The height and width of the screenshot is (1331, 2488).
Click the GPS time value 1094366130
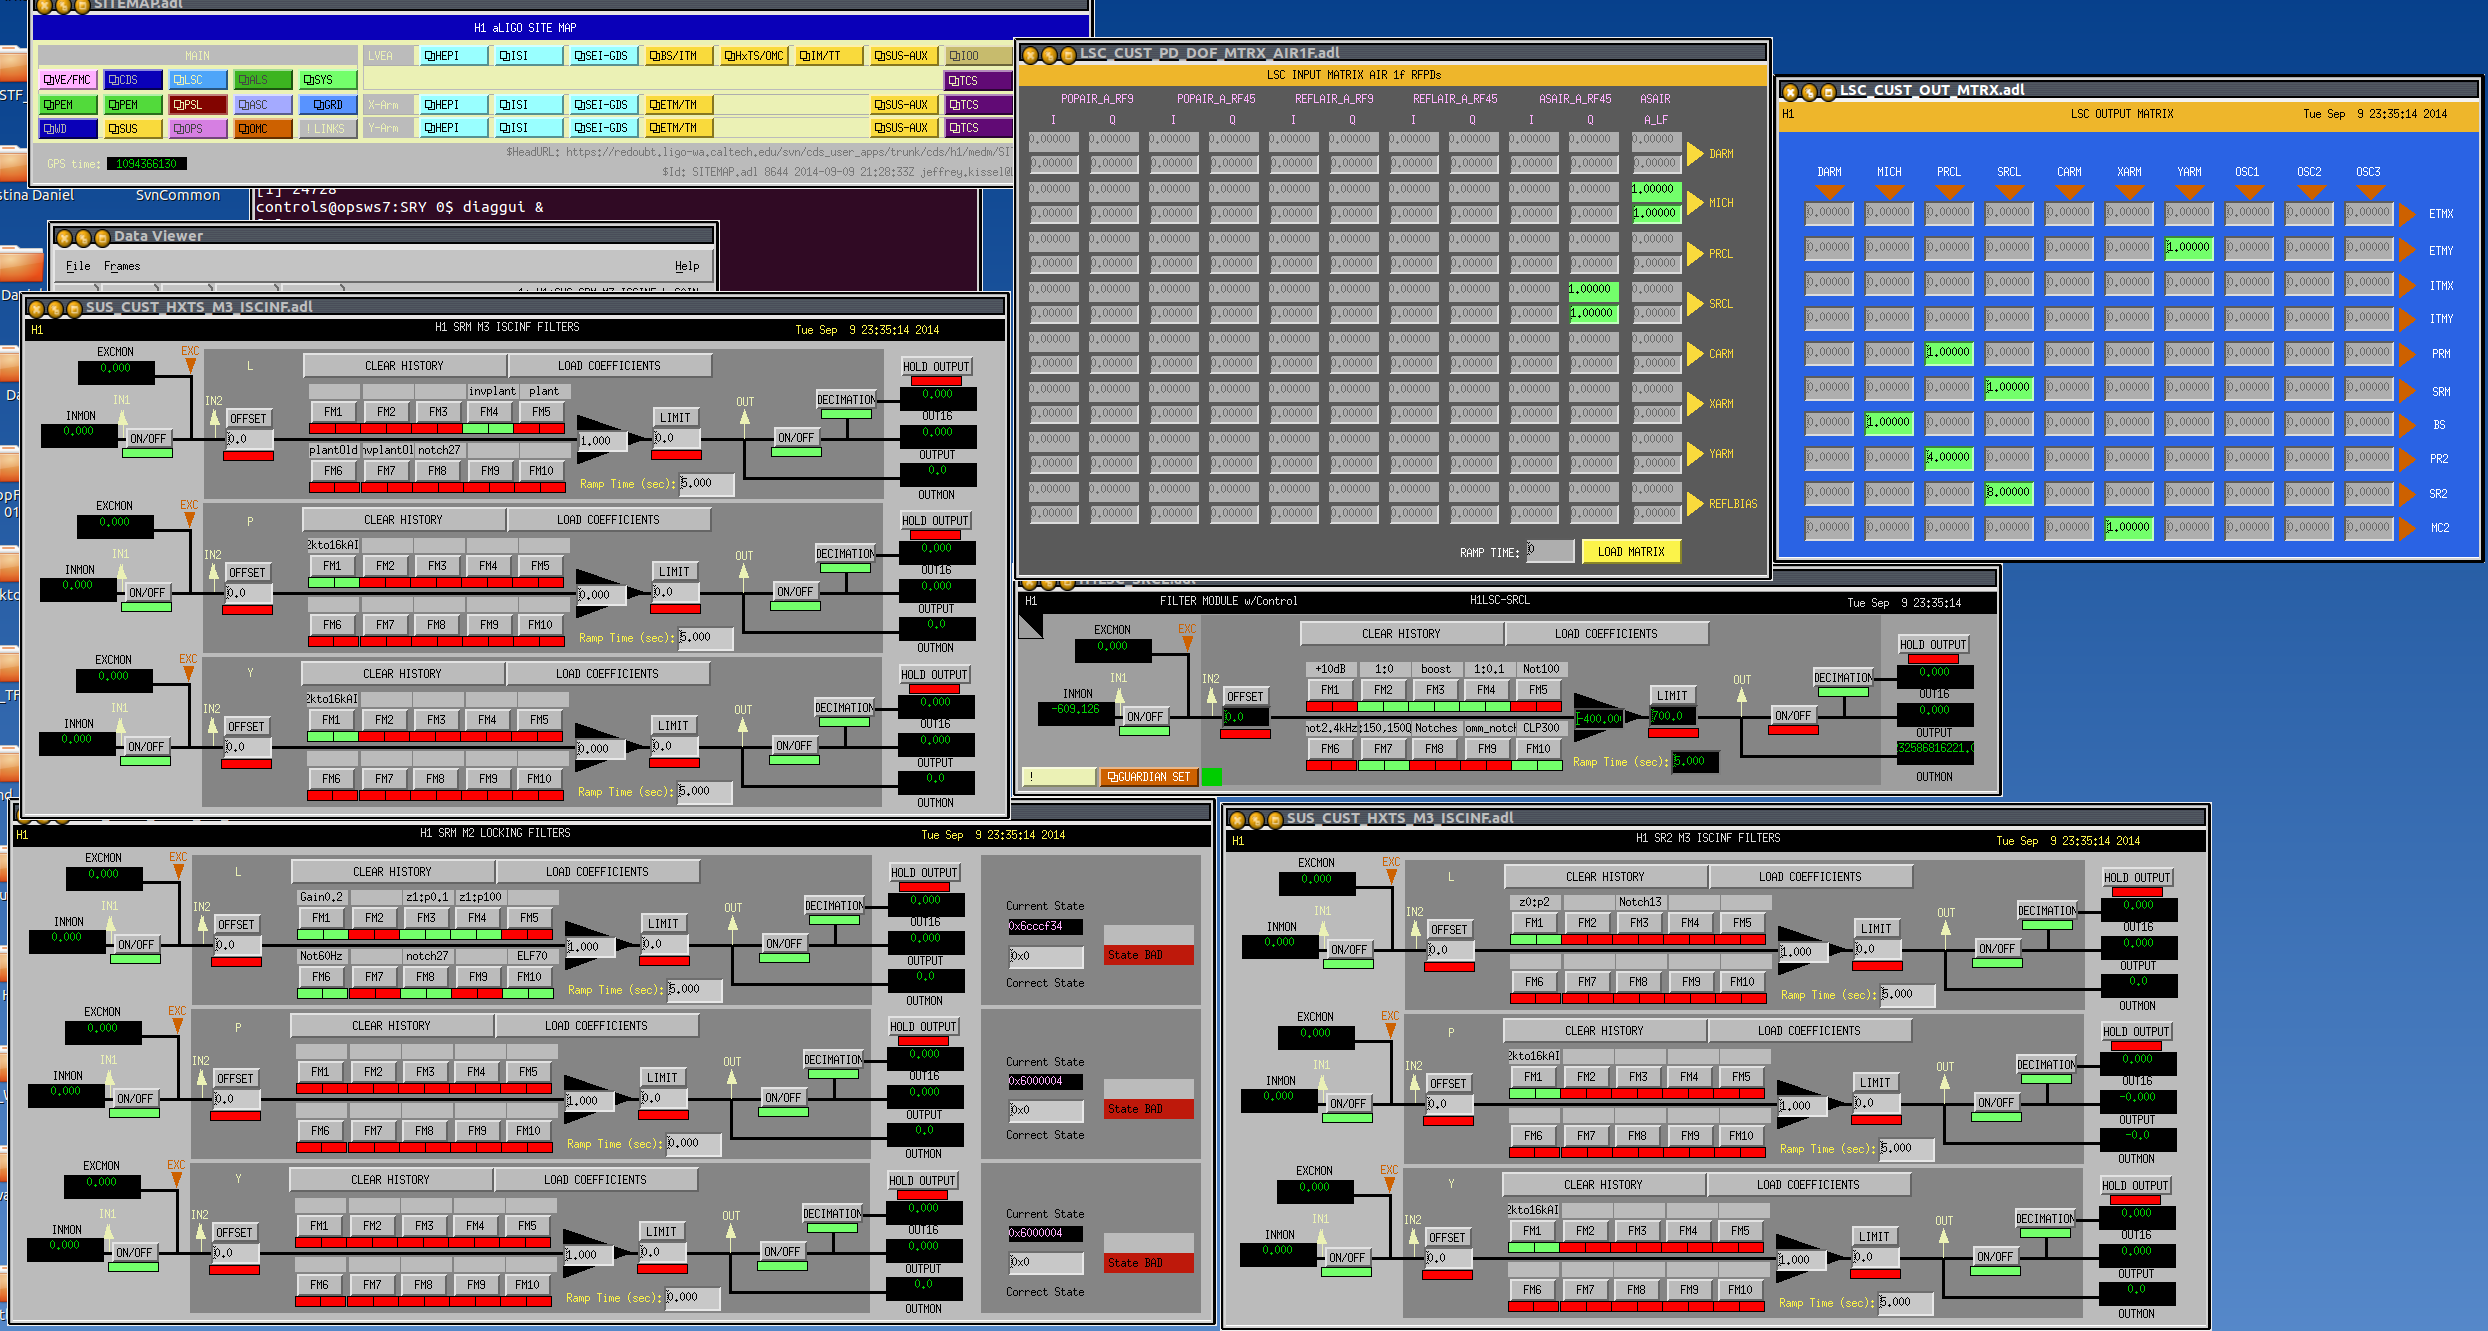147,164
